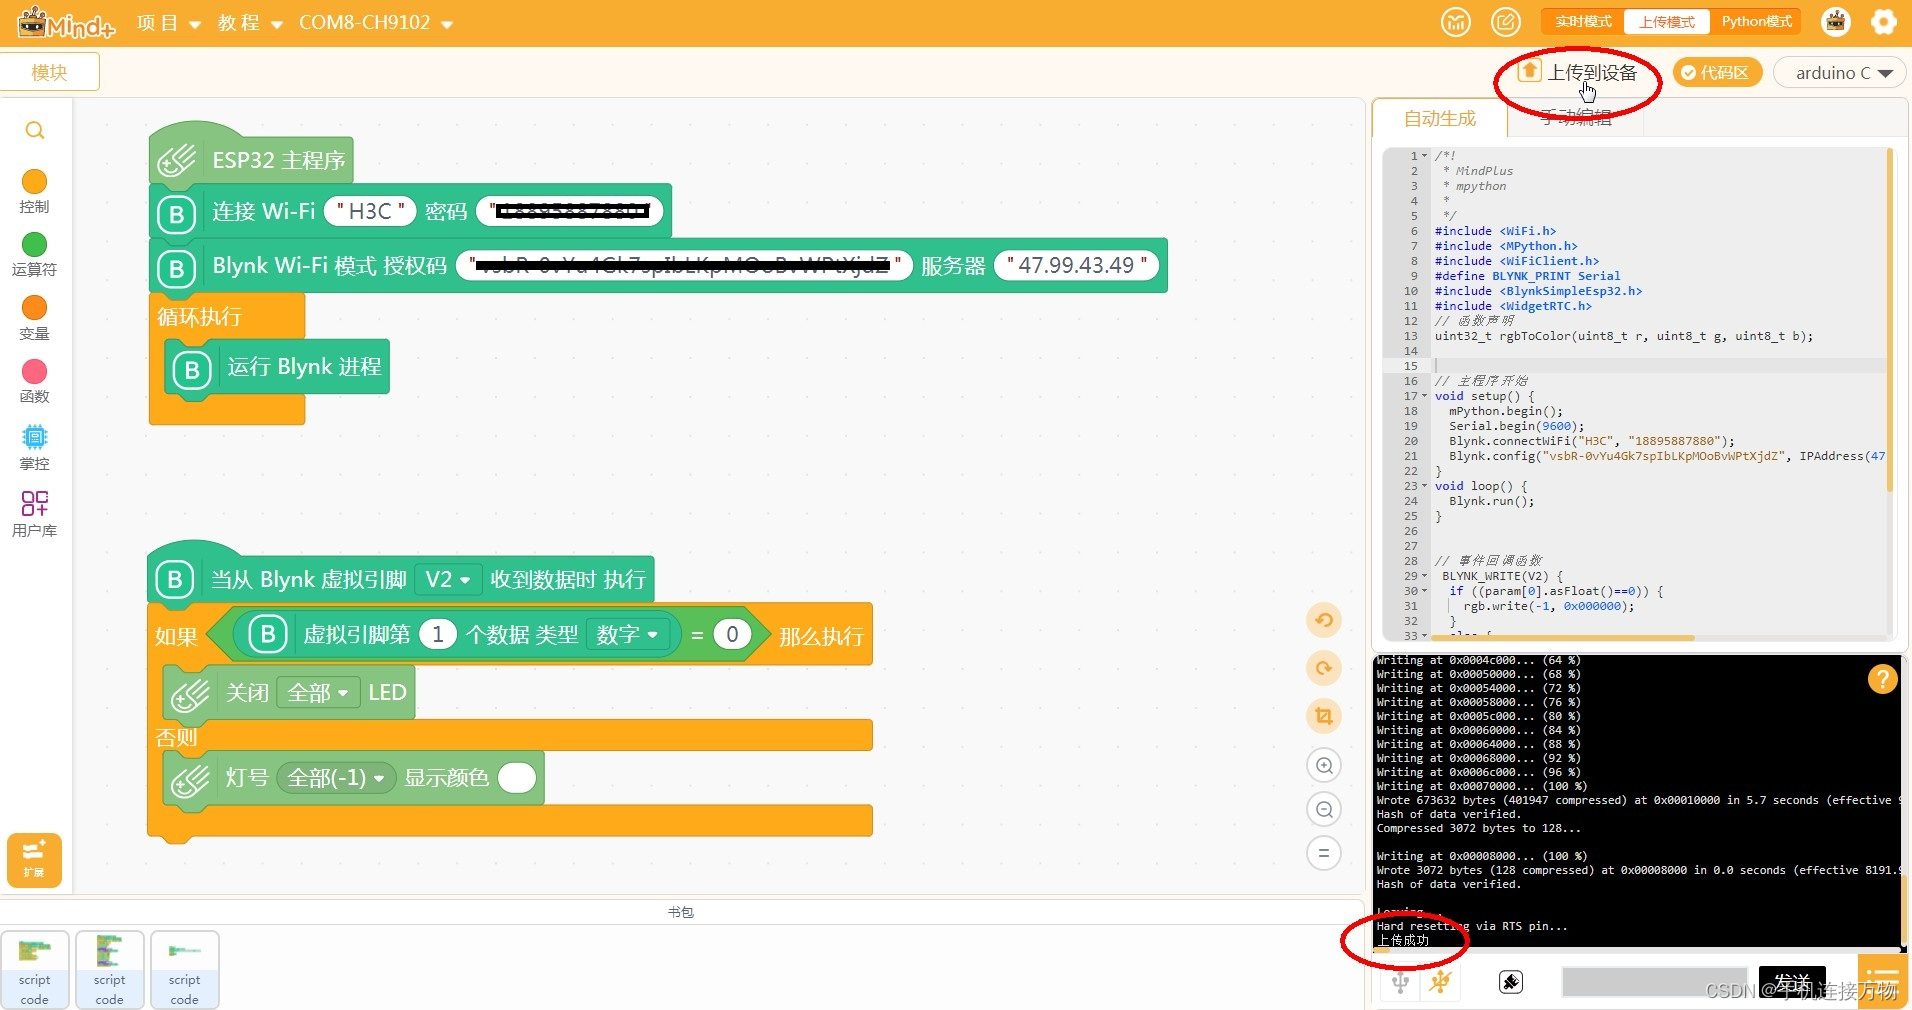Select the 运算符 operators category

coord(34,255)
